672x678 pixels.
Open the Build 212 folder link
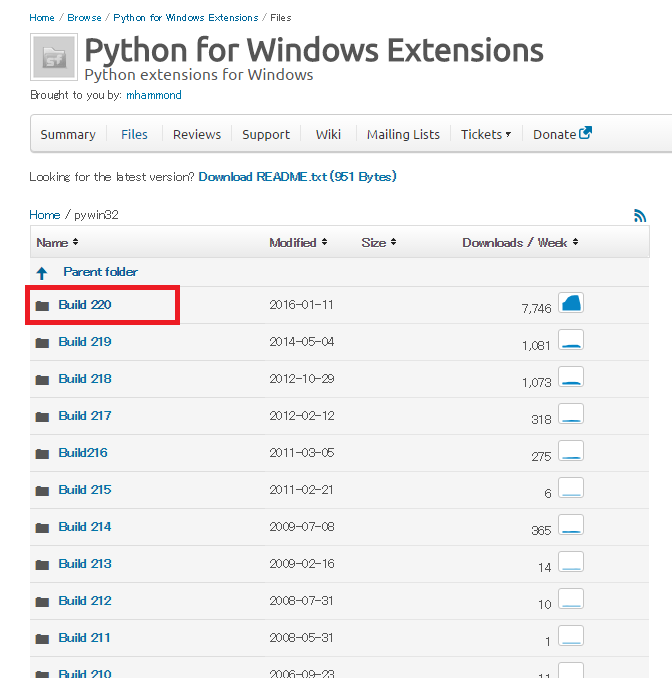pos(85,601)
